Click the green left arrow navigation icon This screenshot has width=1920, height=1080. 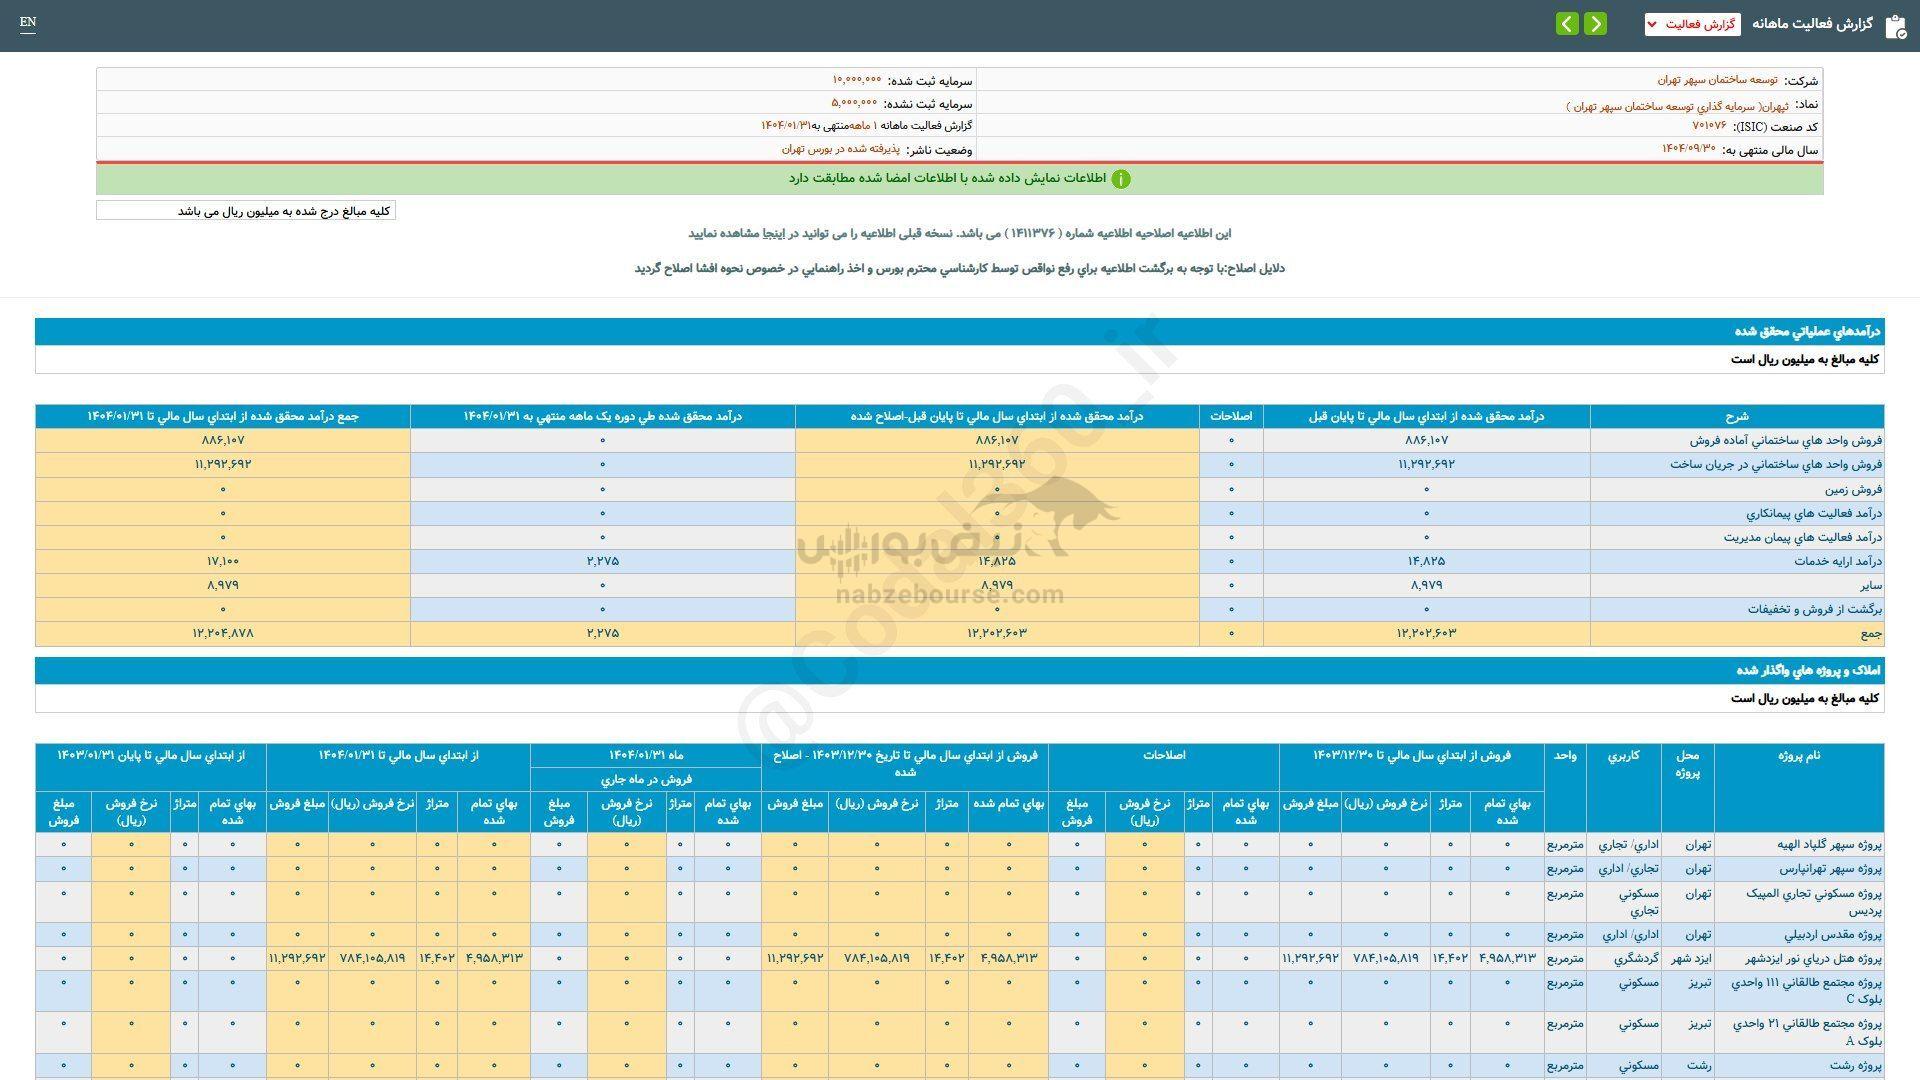pos(1565,23)
